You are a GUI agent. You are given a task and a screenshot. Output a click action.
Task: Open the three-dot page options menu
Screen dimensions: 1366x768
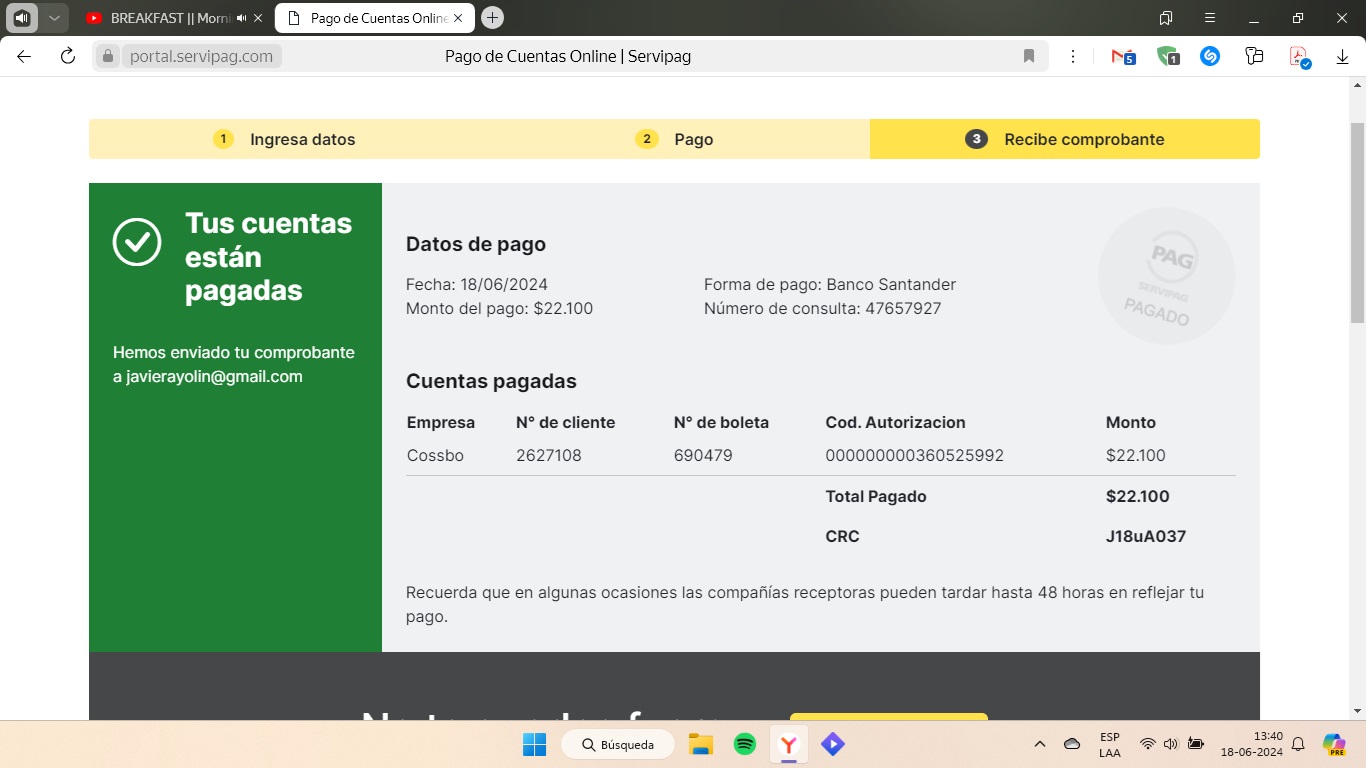1073,56
